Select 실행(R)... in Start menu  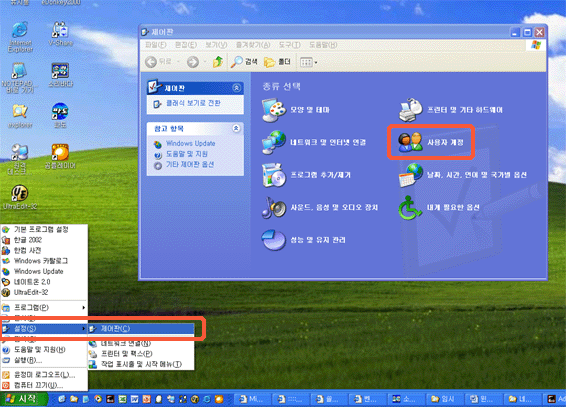coord(44,360)
